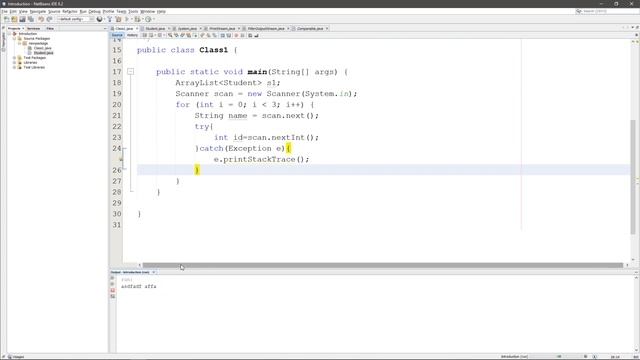
Task: Select Student.java in the Projects tree
Action: (x=43, y=53)
